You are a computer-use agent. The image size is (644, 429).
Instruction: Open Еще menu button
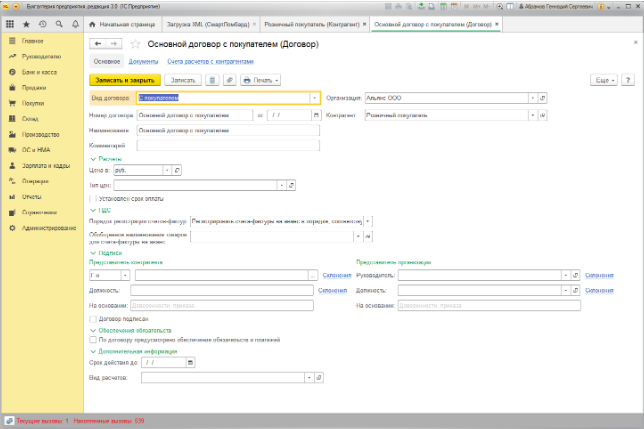tap(604, 80)
